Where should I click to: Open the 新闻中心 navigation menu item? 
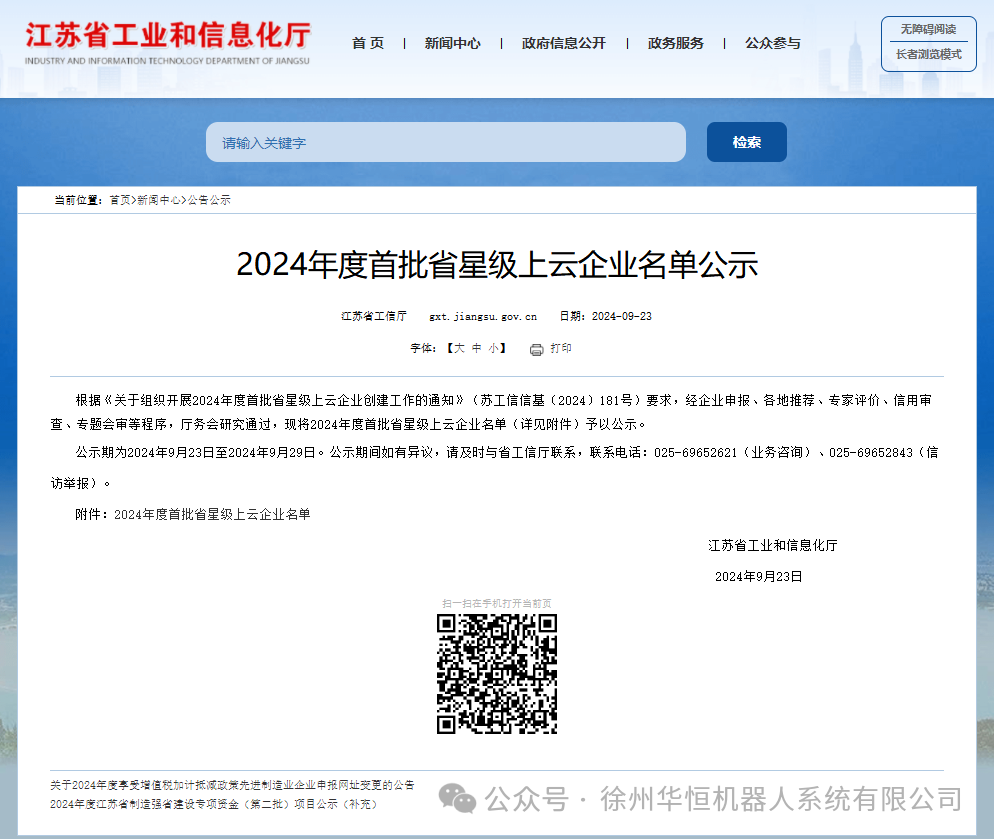pos(452,43)
